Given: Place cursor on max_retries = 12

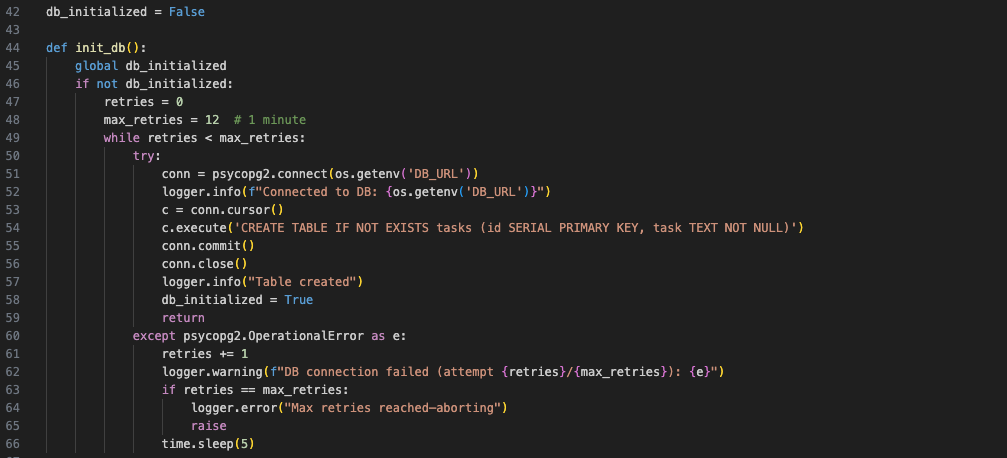Looking at the screenshot, I should tap(161, 119).
